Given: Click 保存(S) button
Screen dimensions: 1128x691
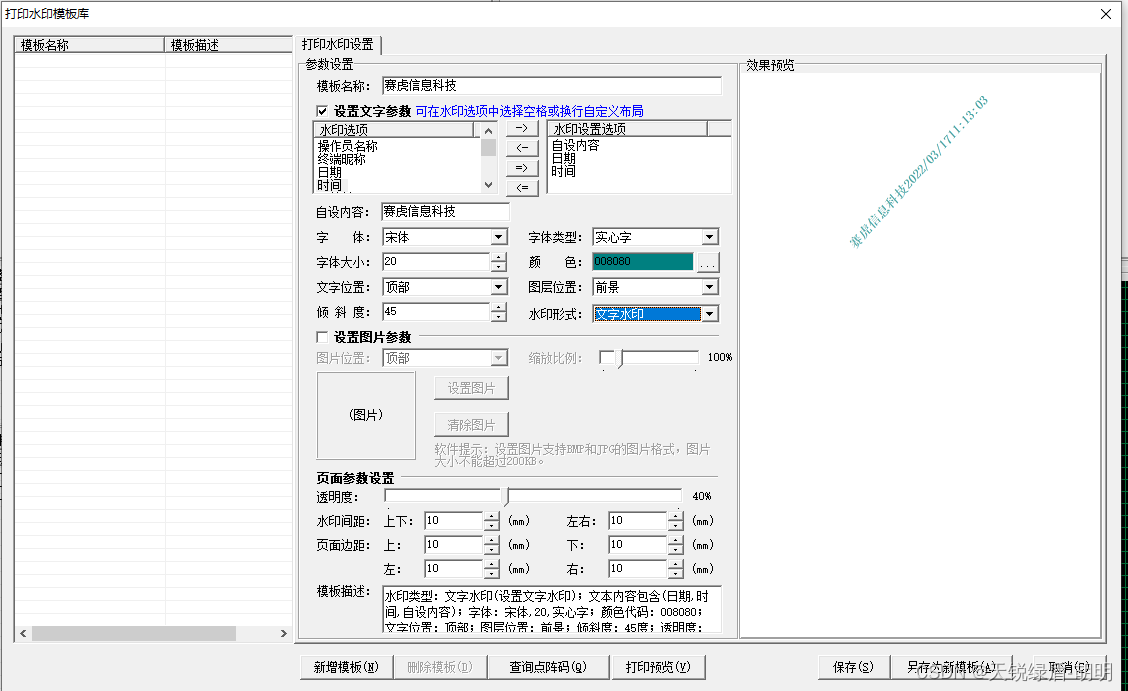Looking at the screenshot, I should [853, 667].
